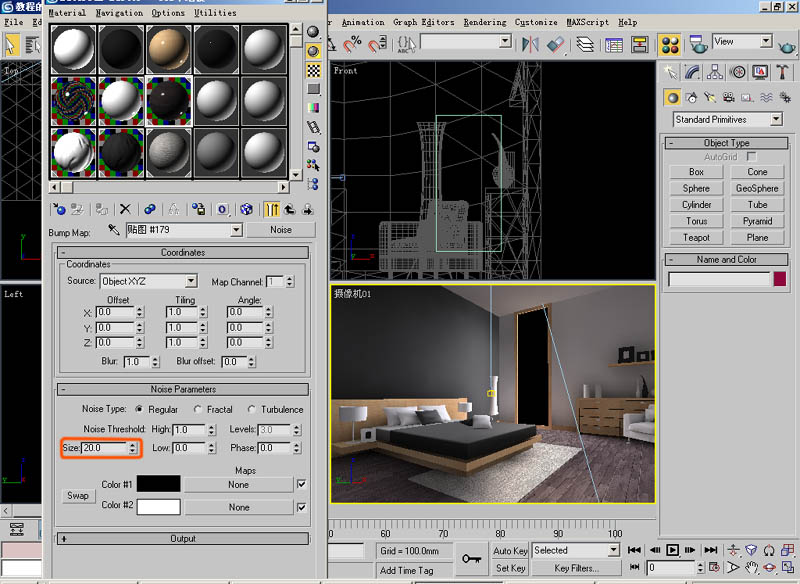This screenshot has height=584, width=800.
Task: Toggle the Key Mode button
Action: click(x=635, y=567)
